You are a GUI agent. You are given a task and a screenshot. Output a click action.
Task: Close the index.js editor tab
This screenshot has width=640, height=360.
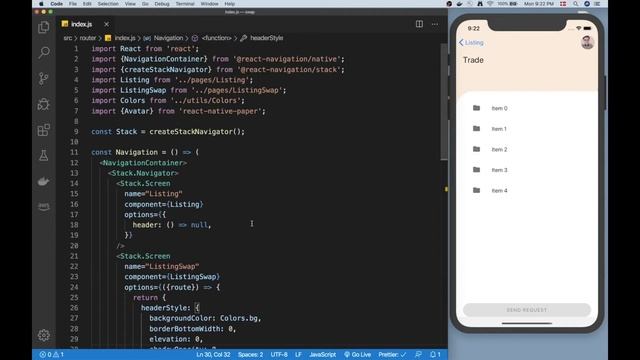(x=106, y=24)
